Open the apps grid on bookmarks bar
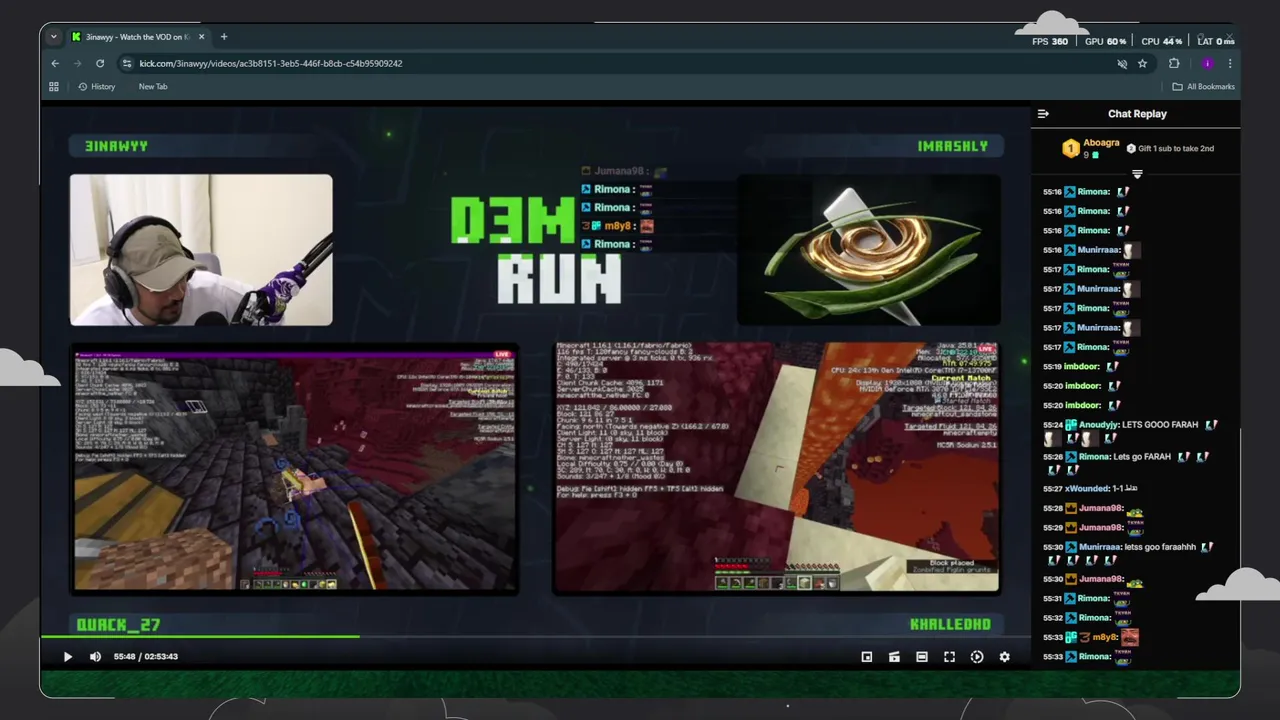 point(54,87)
